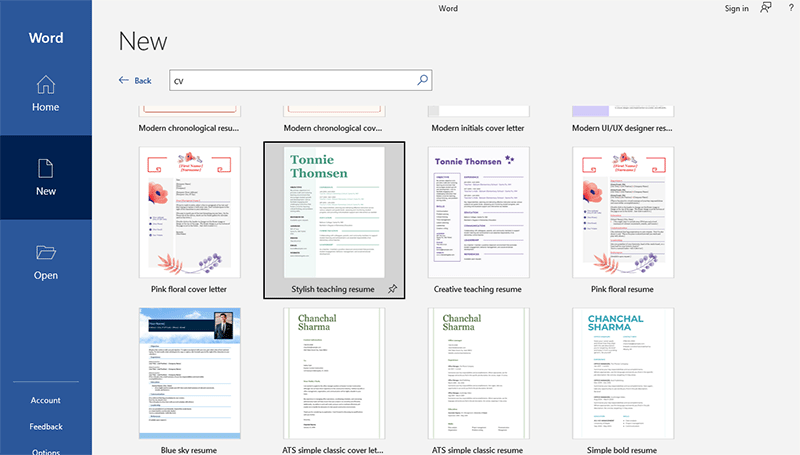Click the Back arrow icon
This screenshot has width=800, height=455.
click(x=123, y=80)
